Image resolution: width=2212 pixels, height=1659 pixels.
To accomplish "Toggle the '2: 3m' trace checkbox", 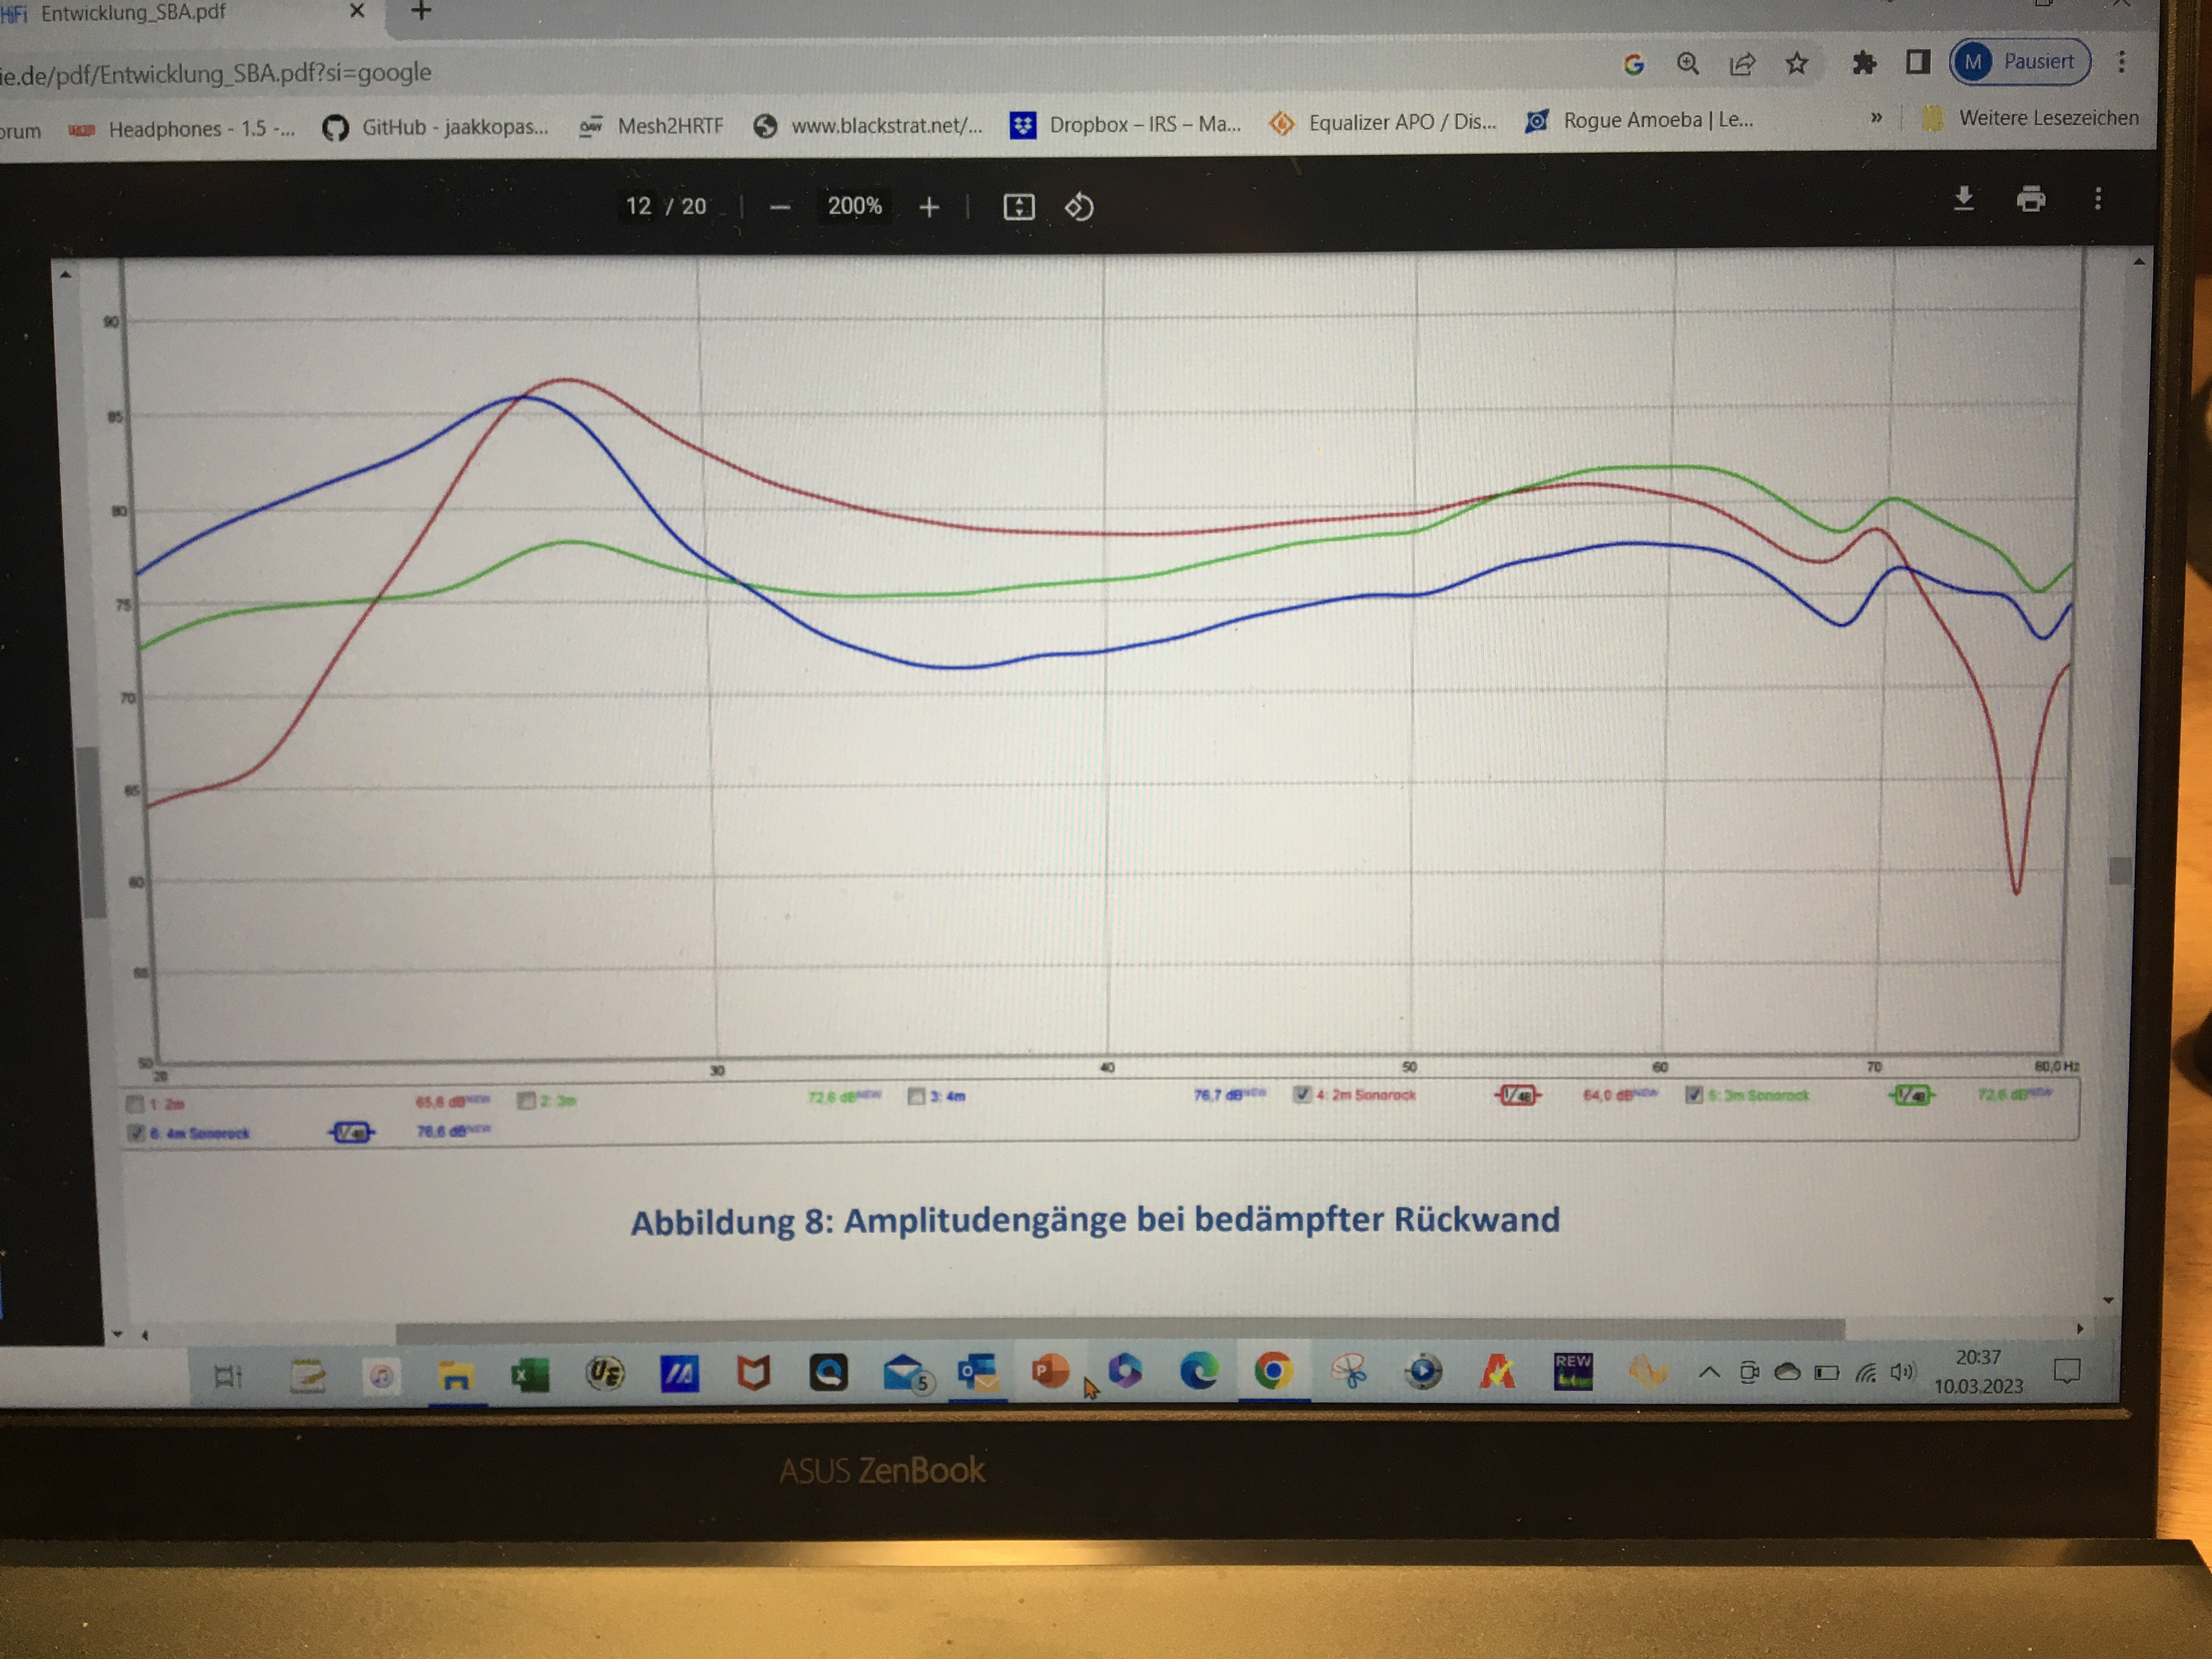I will (x=526, y=1100).
